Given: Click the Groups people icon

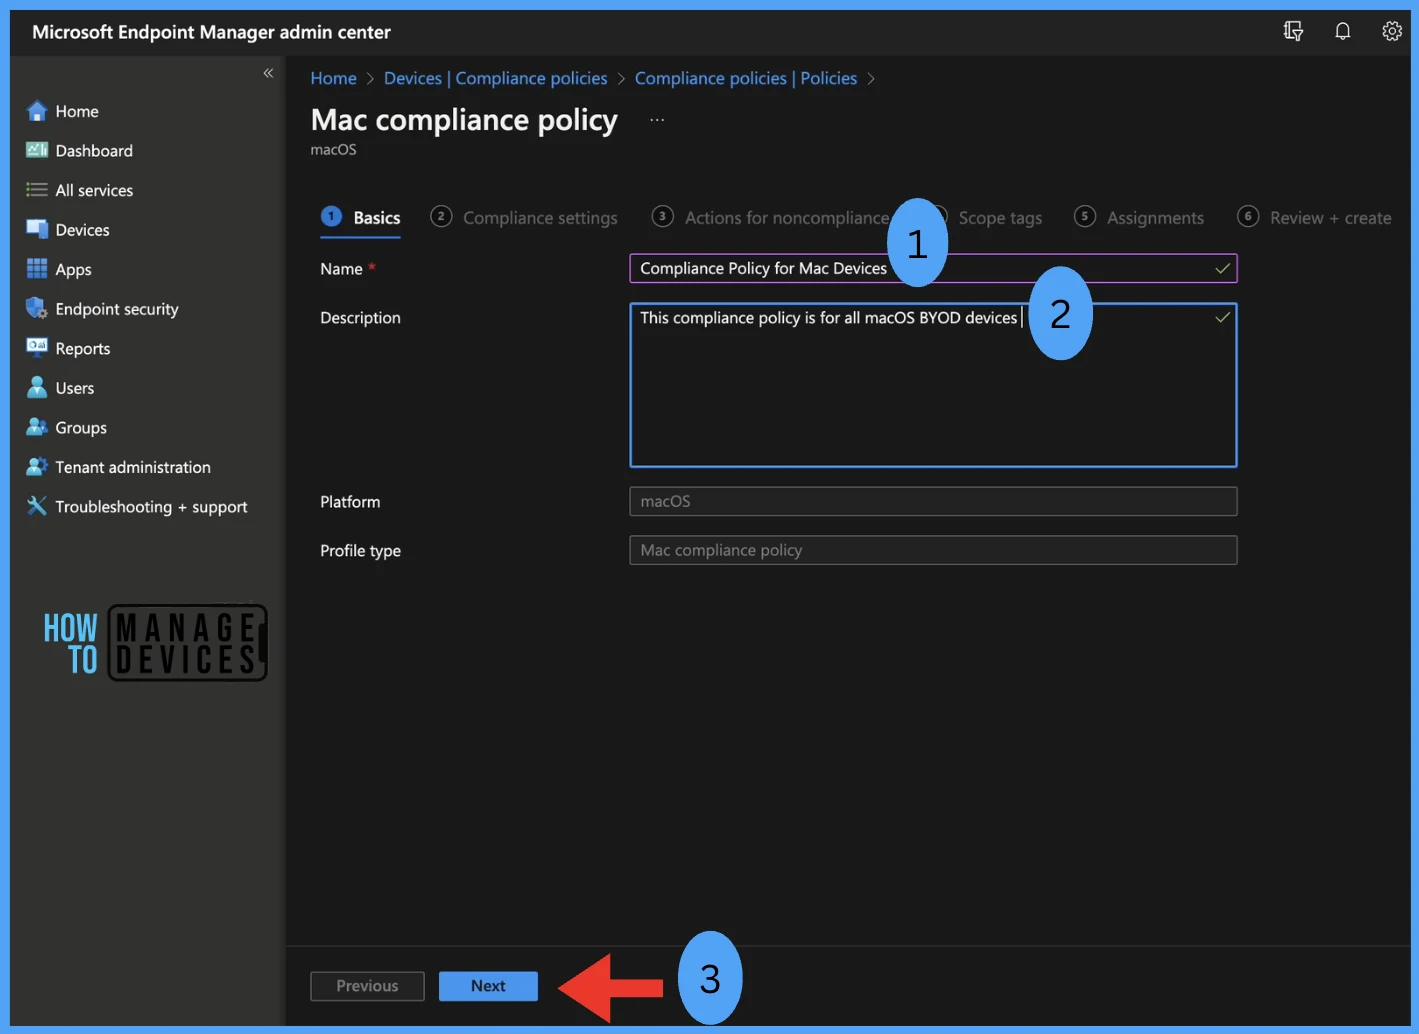Looking at the screenshot, I should (37, 427).
